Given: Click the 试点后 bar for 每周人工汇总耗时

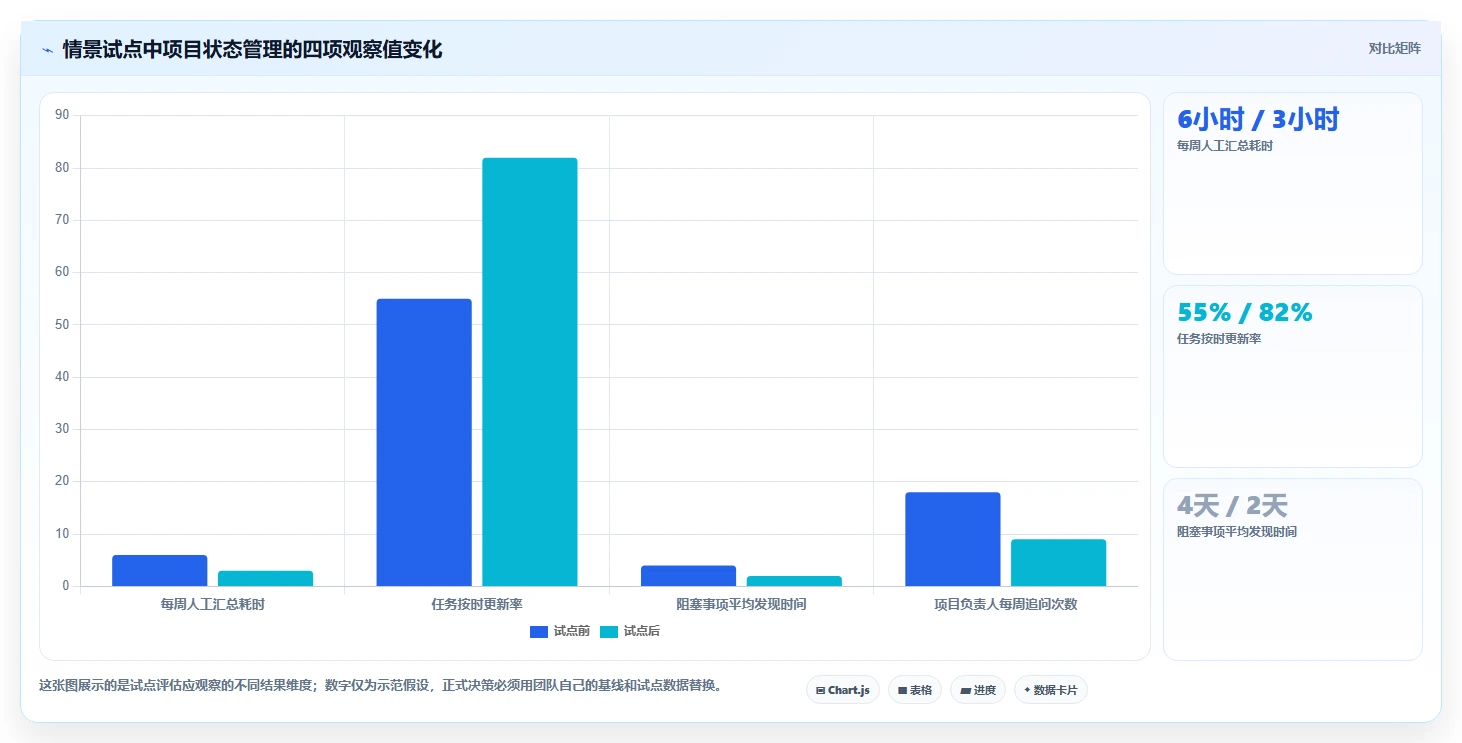Looking at the screenshot, I should coord(265,578).
